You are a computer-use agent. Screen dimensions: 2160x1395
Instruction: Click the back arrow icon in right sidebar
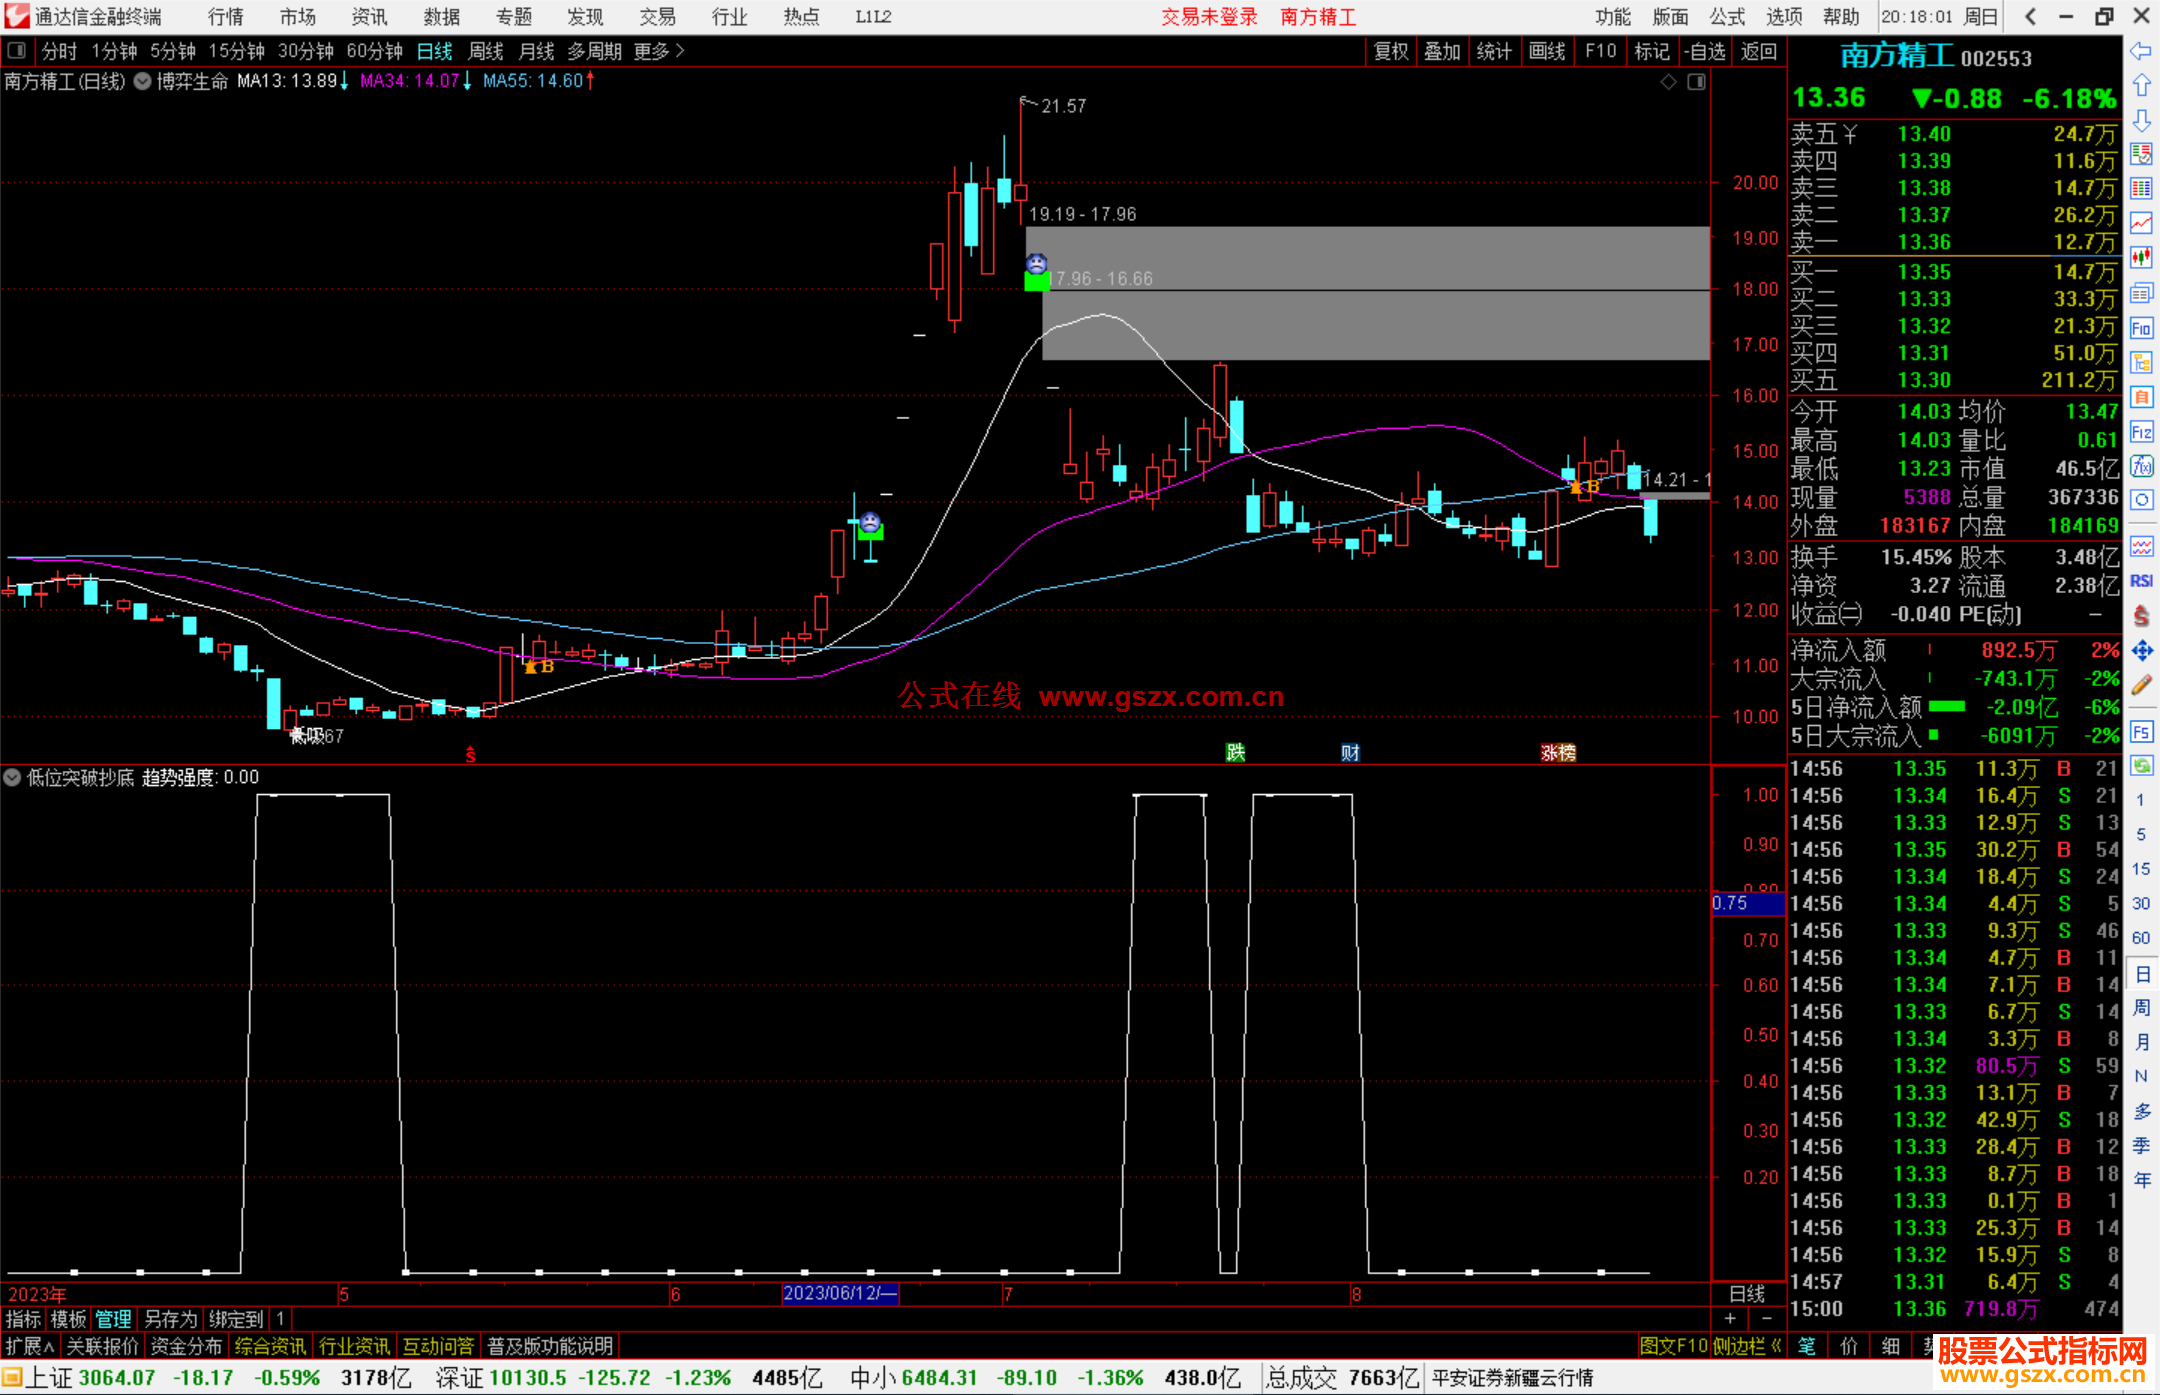(x=2141, y=51)
